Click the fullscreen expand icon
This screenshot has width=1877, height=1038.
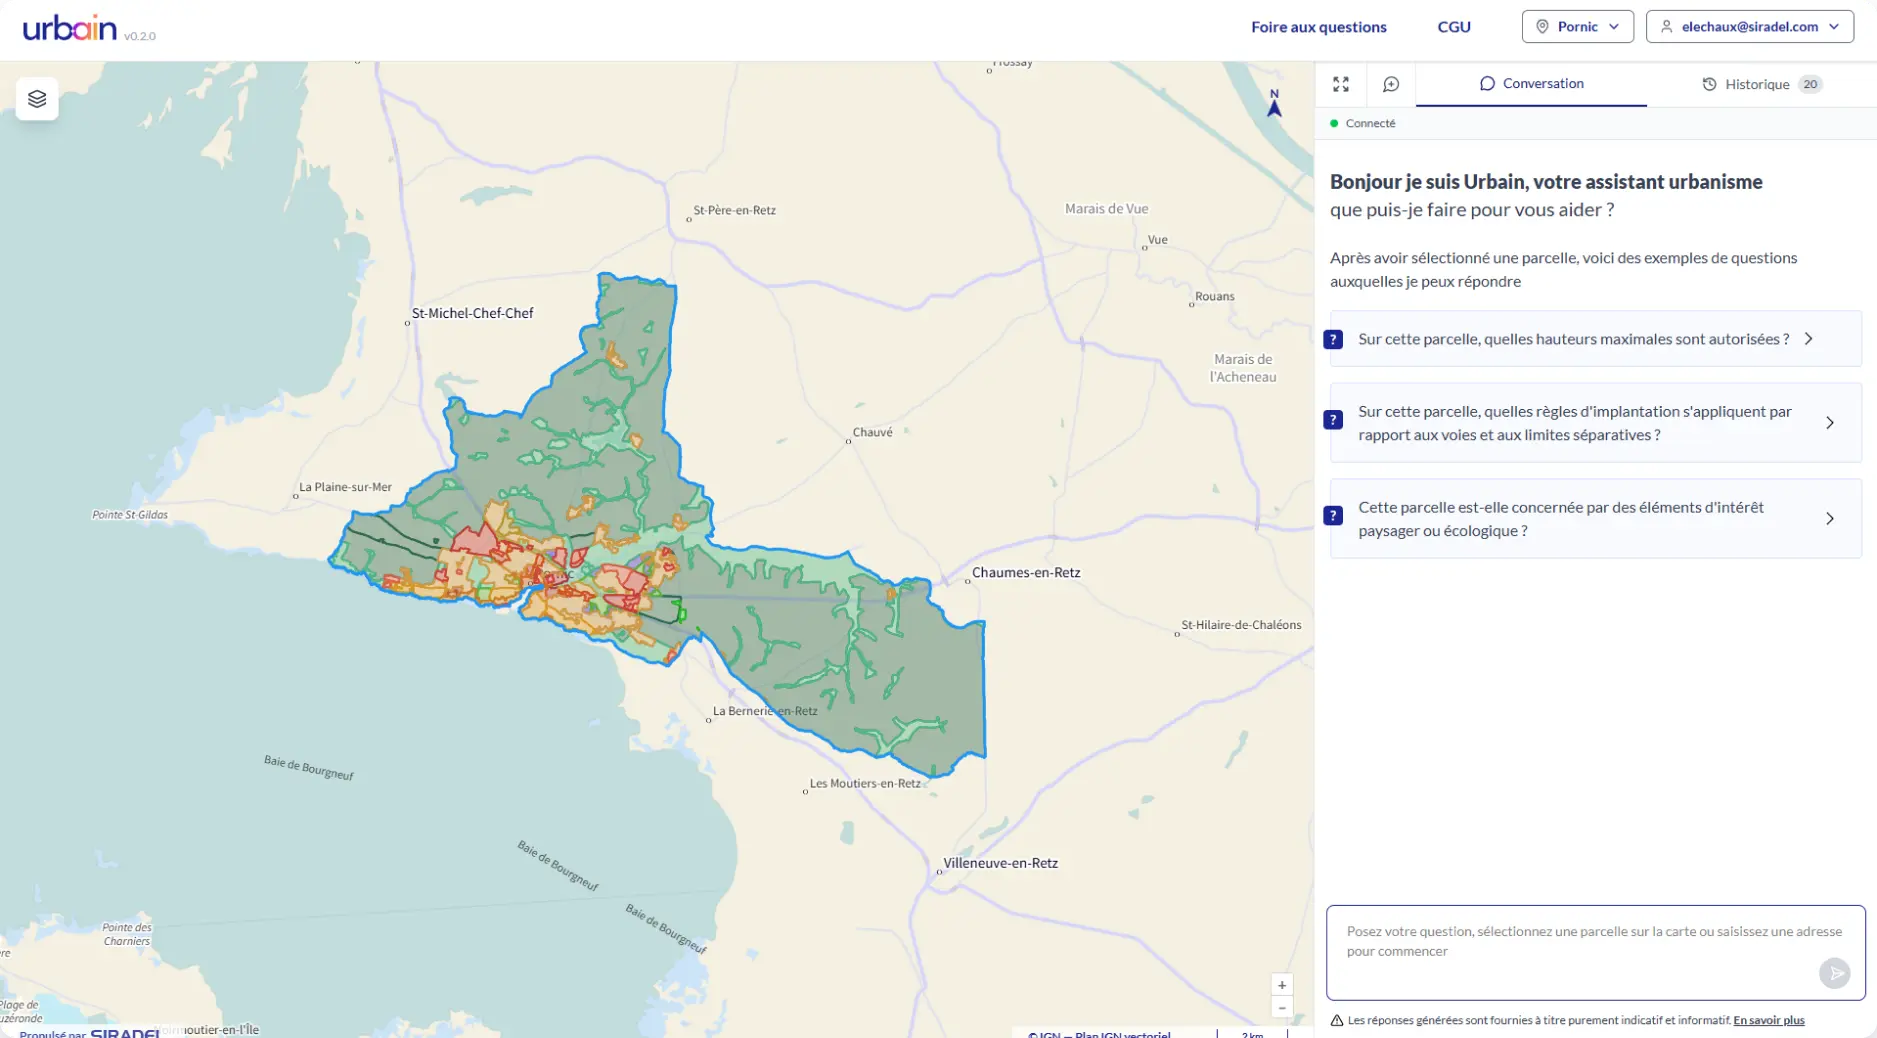click(1341, 84)
